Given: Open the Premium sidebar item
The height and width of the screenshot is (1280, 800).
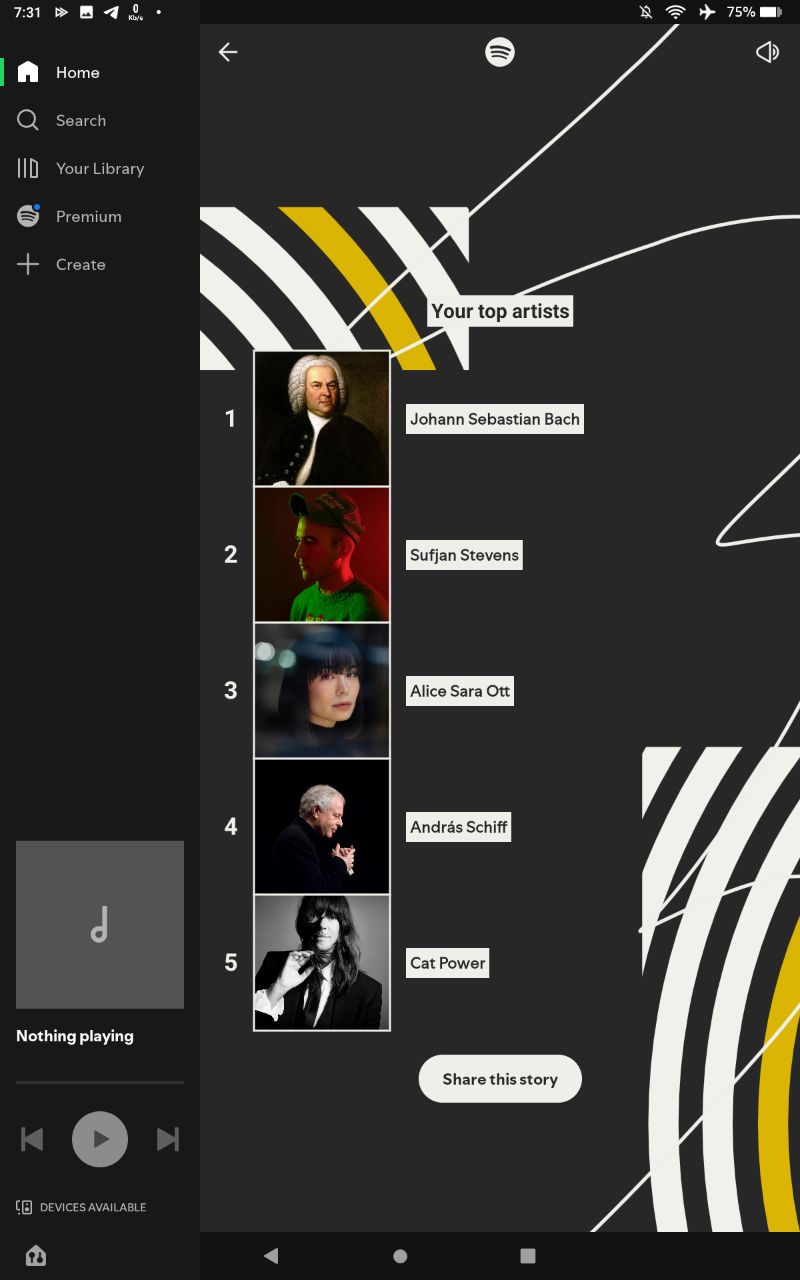Looking at the screenshot, I should [x=100, y=216].
